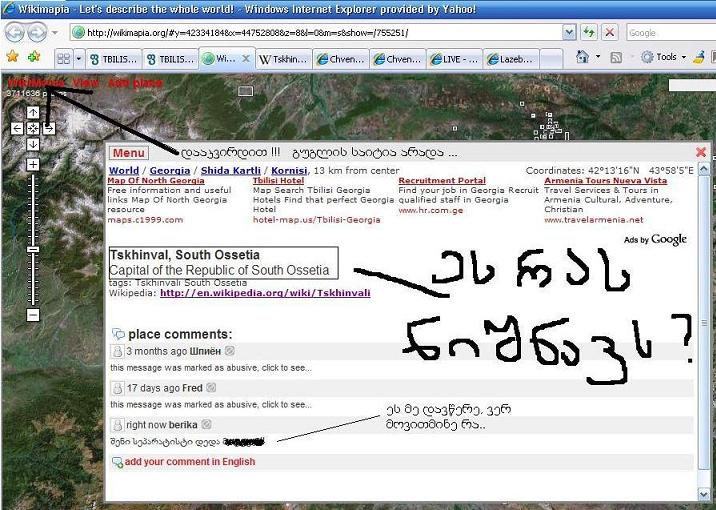Click the small place rectangle on map

(x=246, y=91)
